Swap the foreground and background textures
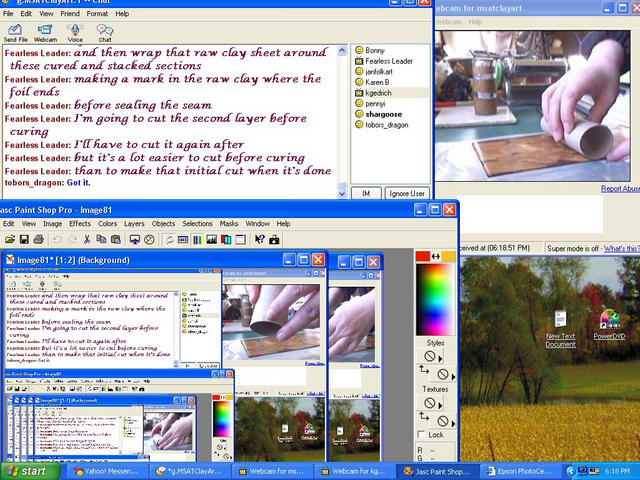Image resolution: width=640 pixels, height=480 pixels. (x=424, y=416)
